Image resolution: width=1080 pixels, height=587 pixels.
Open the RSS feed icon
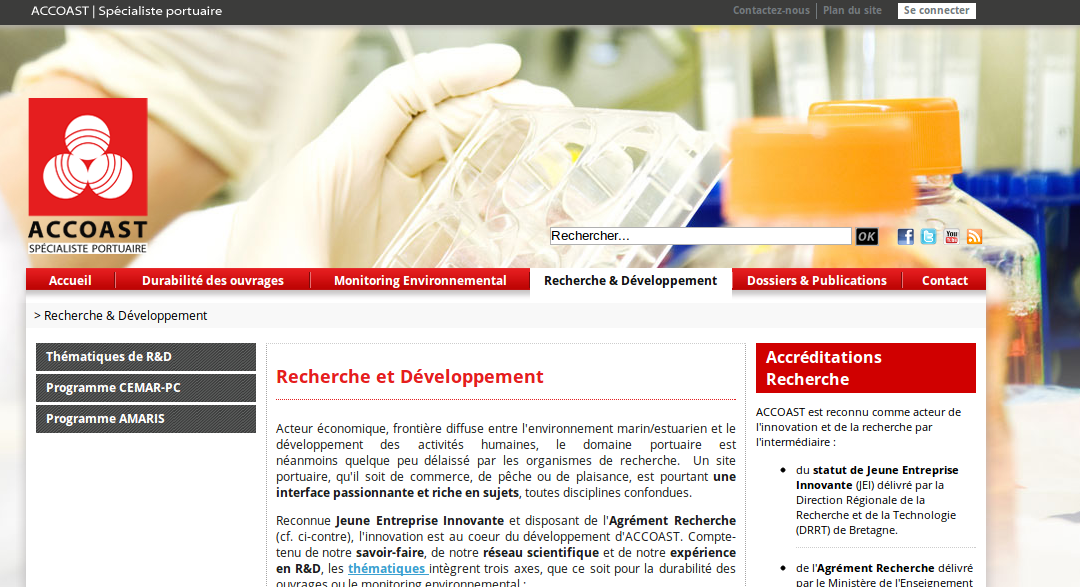click(974, 236)
